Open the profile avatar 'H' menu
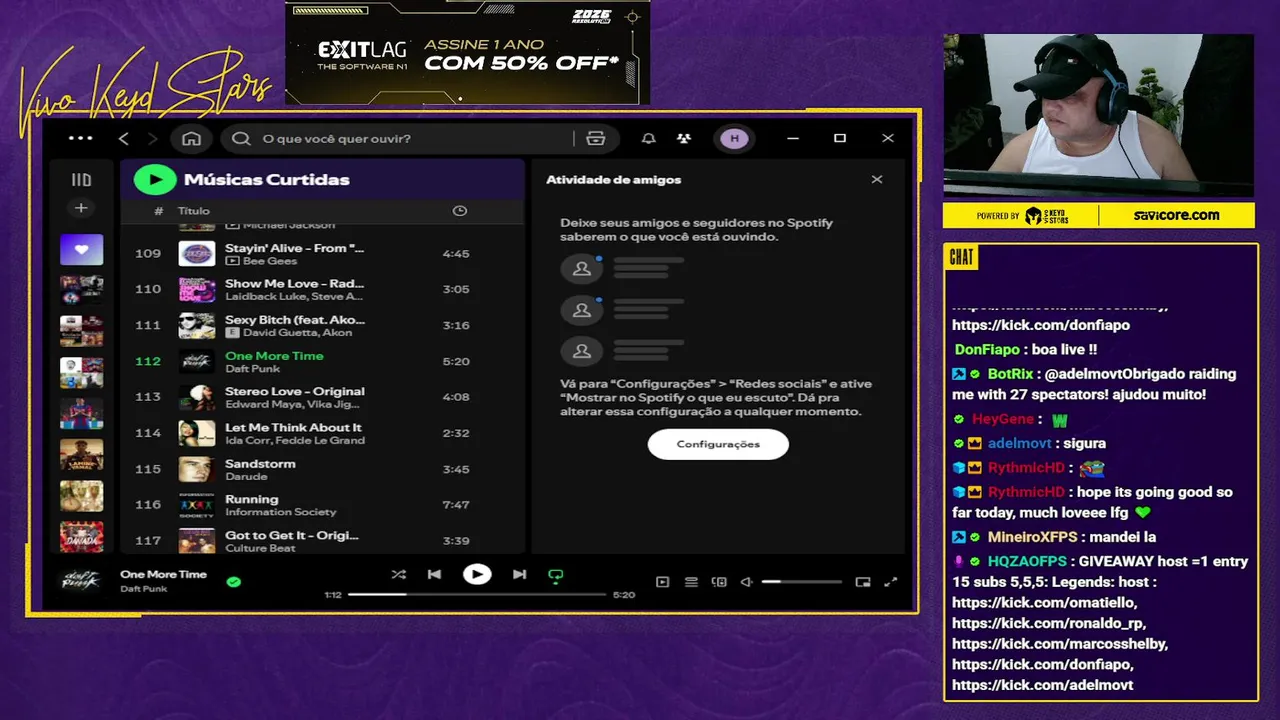This screenshot has height=720, width=1280. coord(735,138)
